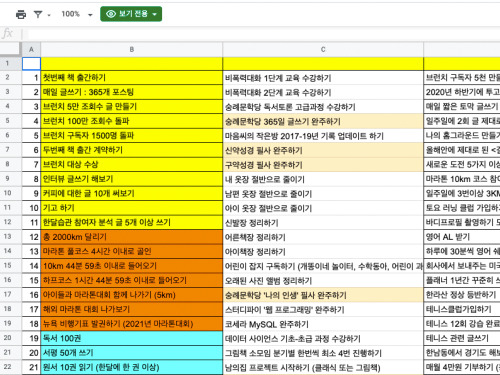Click cell '원서 10권 읽기'

pyautogui.click(x=132, y=367)
